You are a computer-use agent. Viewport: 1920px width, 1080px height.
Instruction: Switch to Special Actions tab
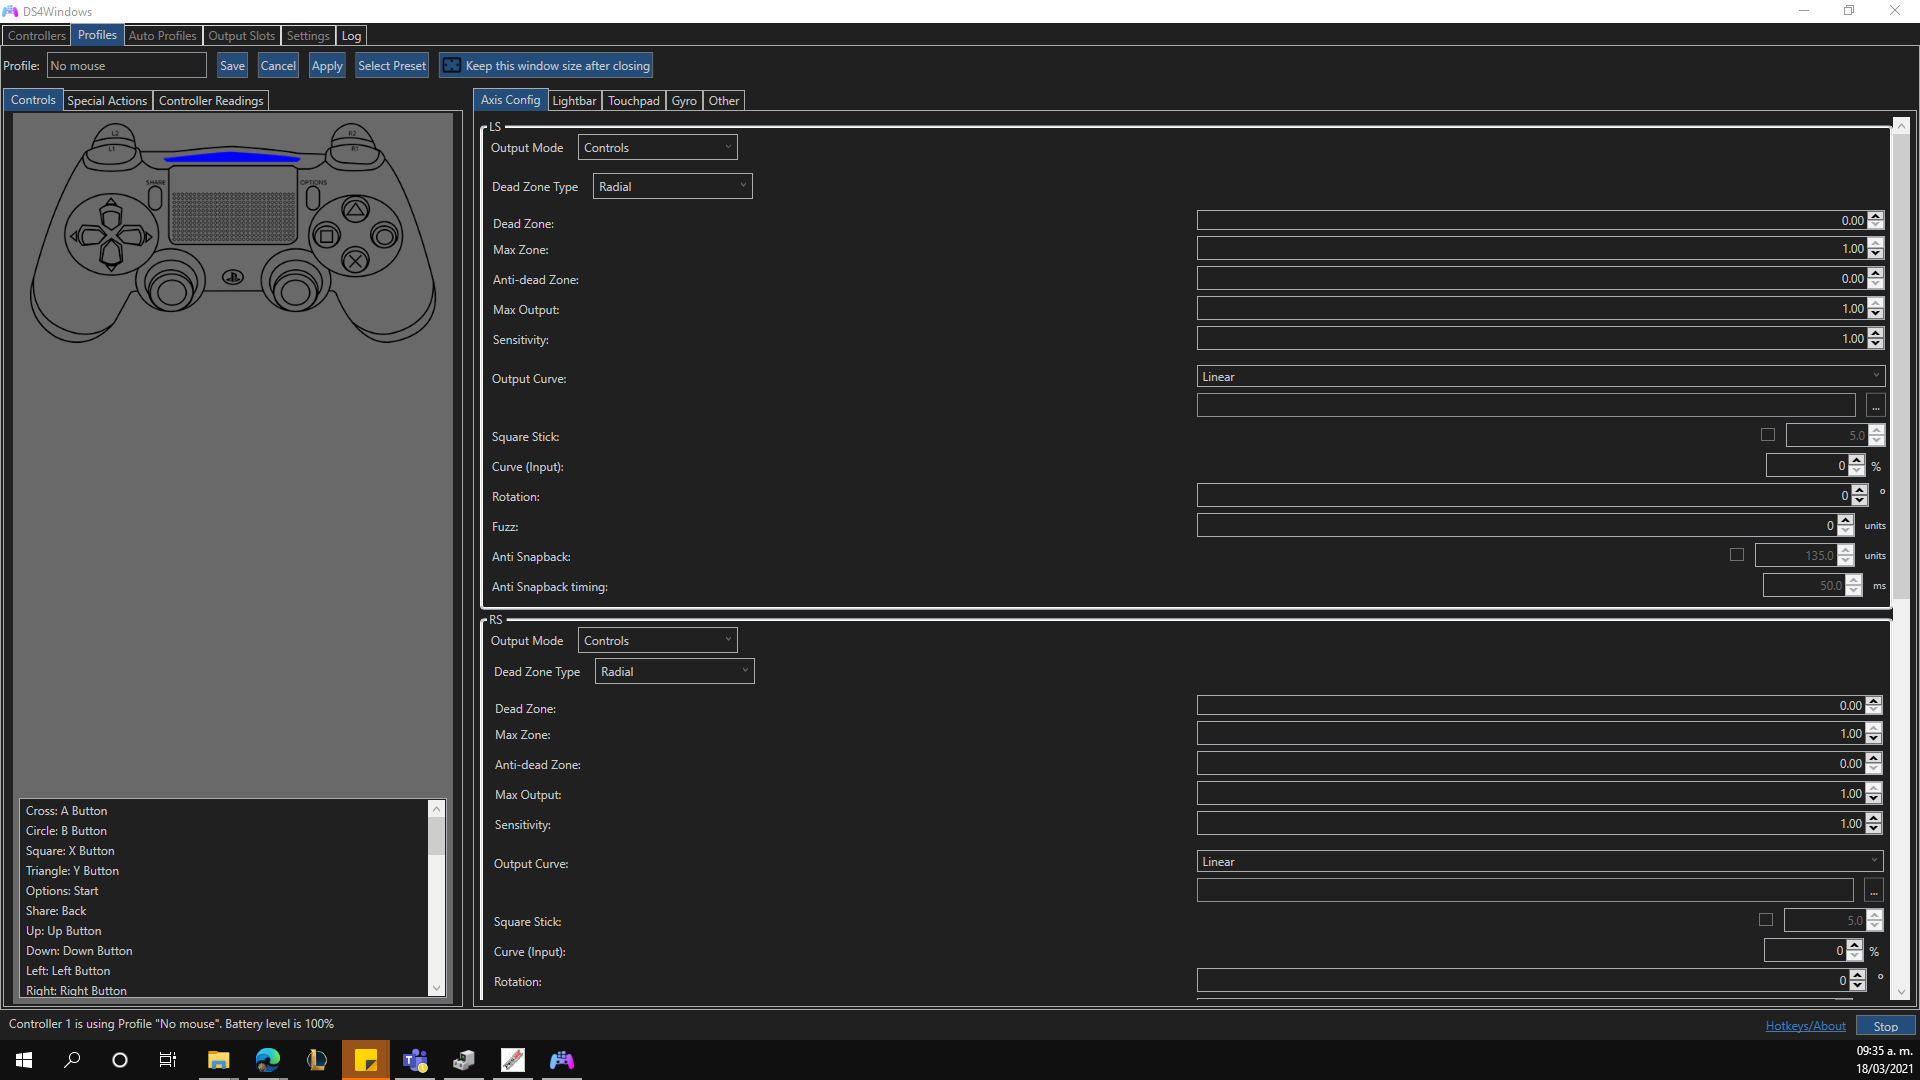pyautogui.click(x=107, y=101)
